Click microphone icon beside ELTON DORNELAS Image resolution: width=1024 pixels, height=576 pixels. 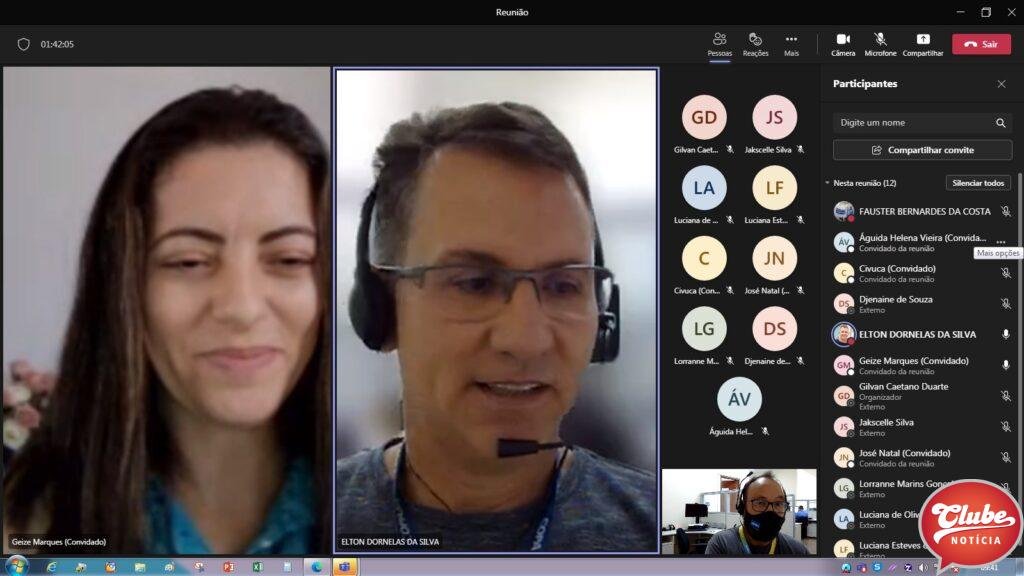coord(1006,334)
